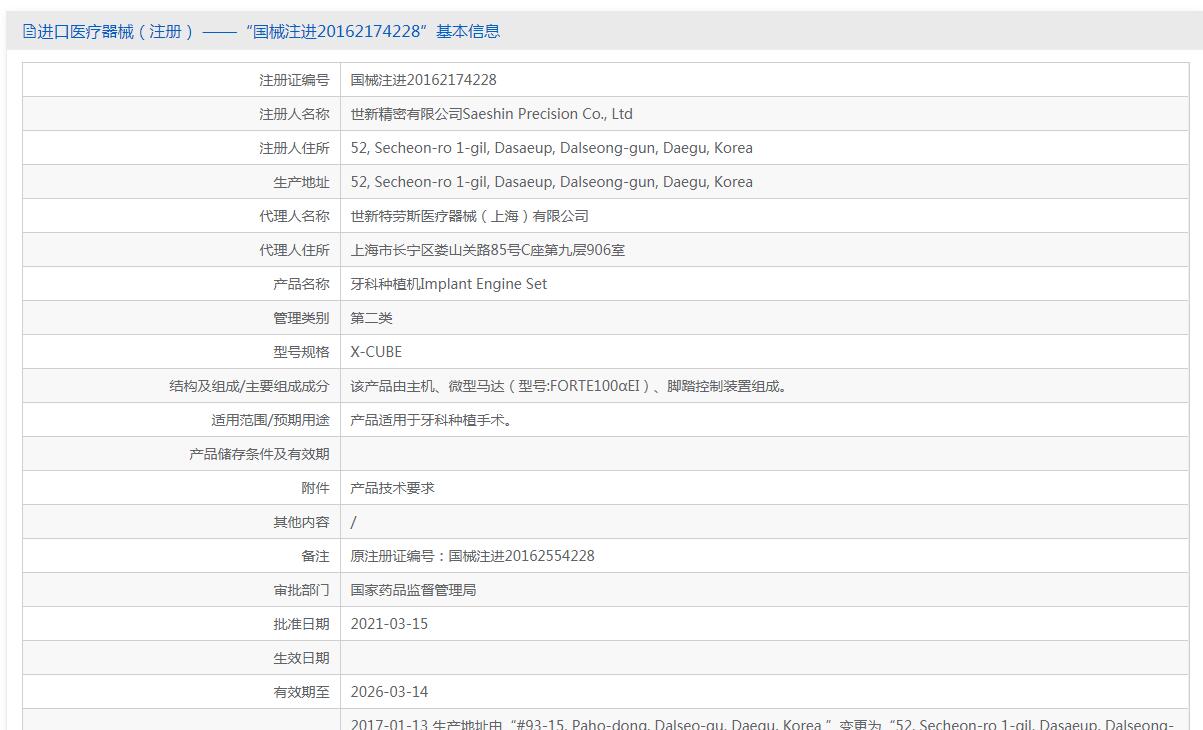Click the 有效期至 label
The width and height of the screenshot is (1203, 730).
tap(301, 692)
